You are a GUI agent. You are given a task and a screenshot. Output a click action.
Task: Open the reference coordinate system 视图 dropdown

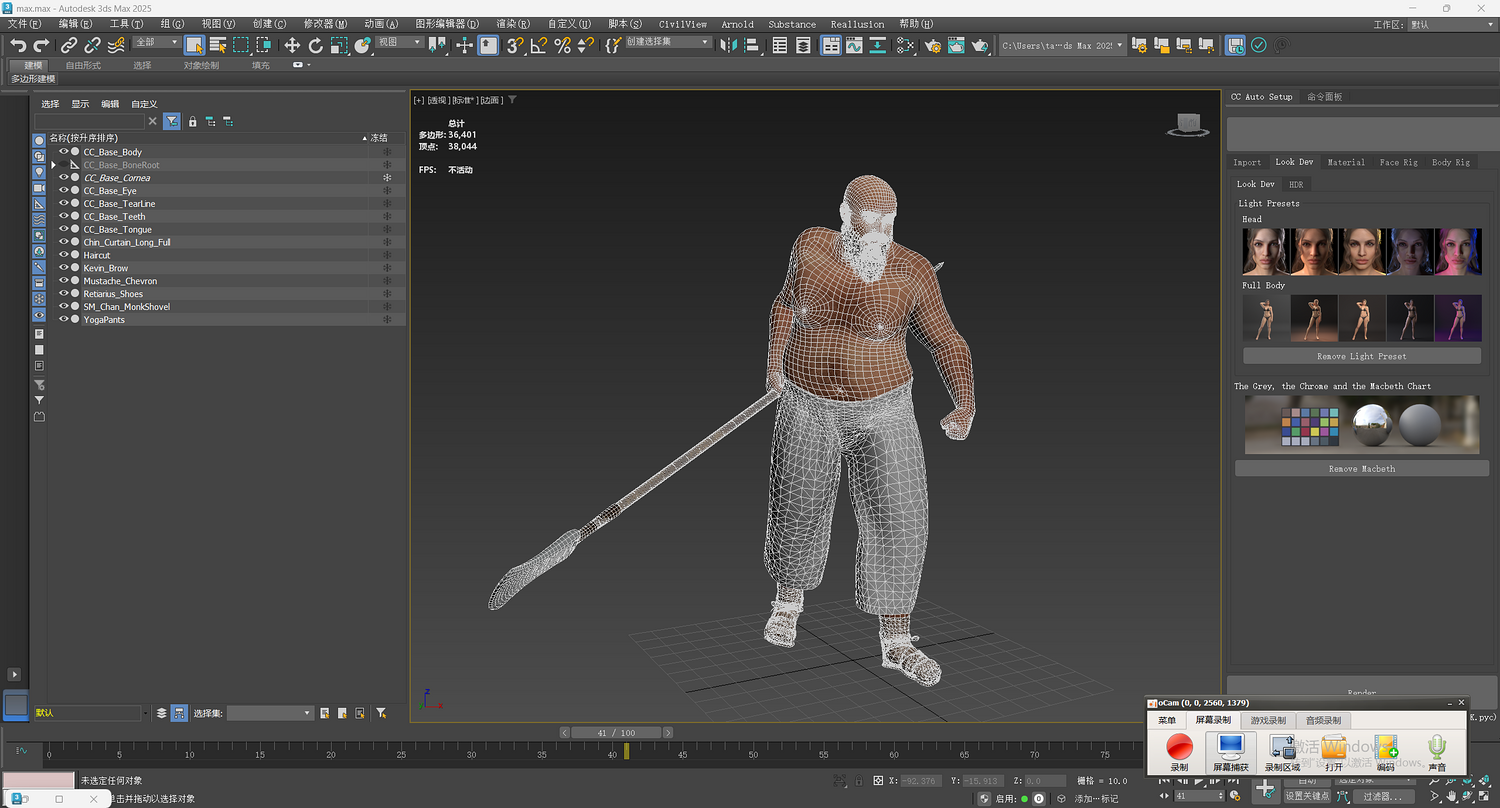coord(400,42)
